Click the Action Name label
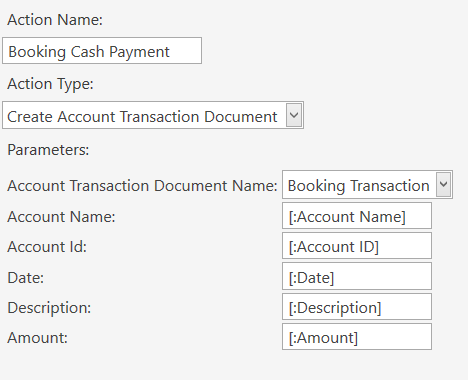 55,20
